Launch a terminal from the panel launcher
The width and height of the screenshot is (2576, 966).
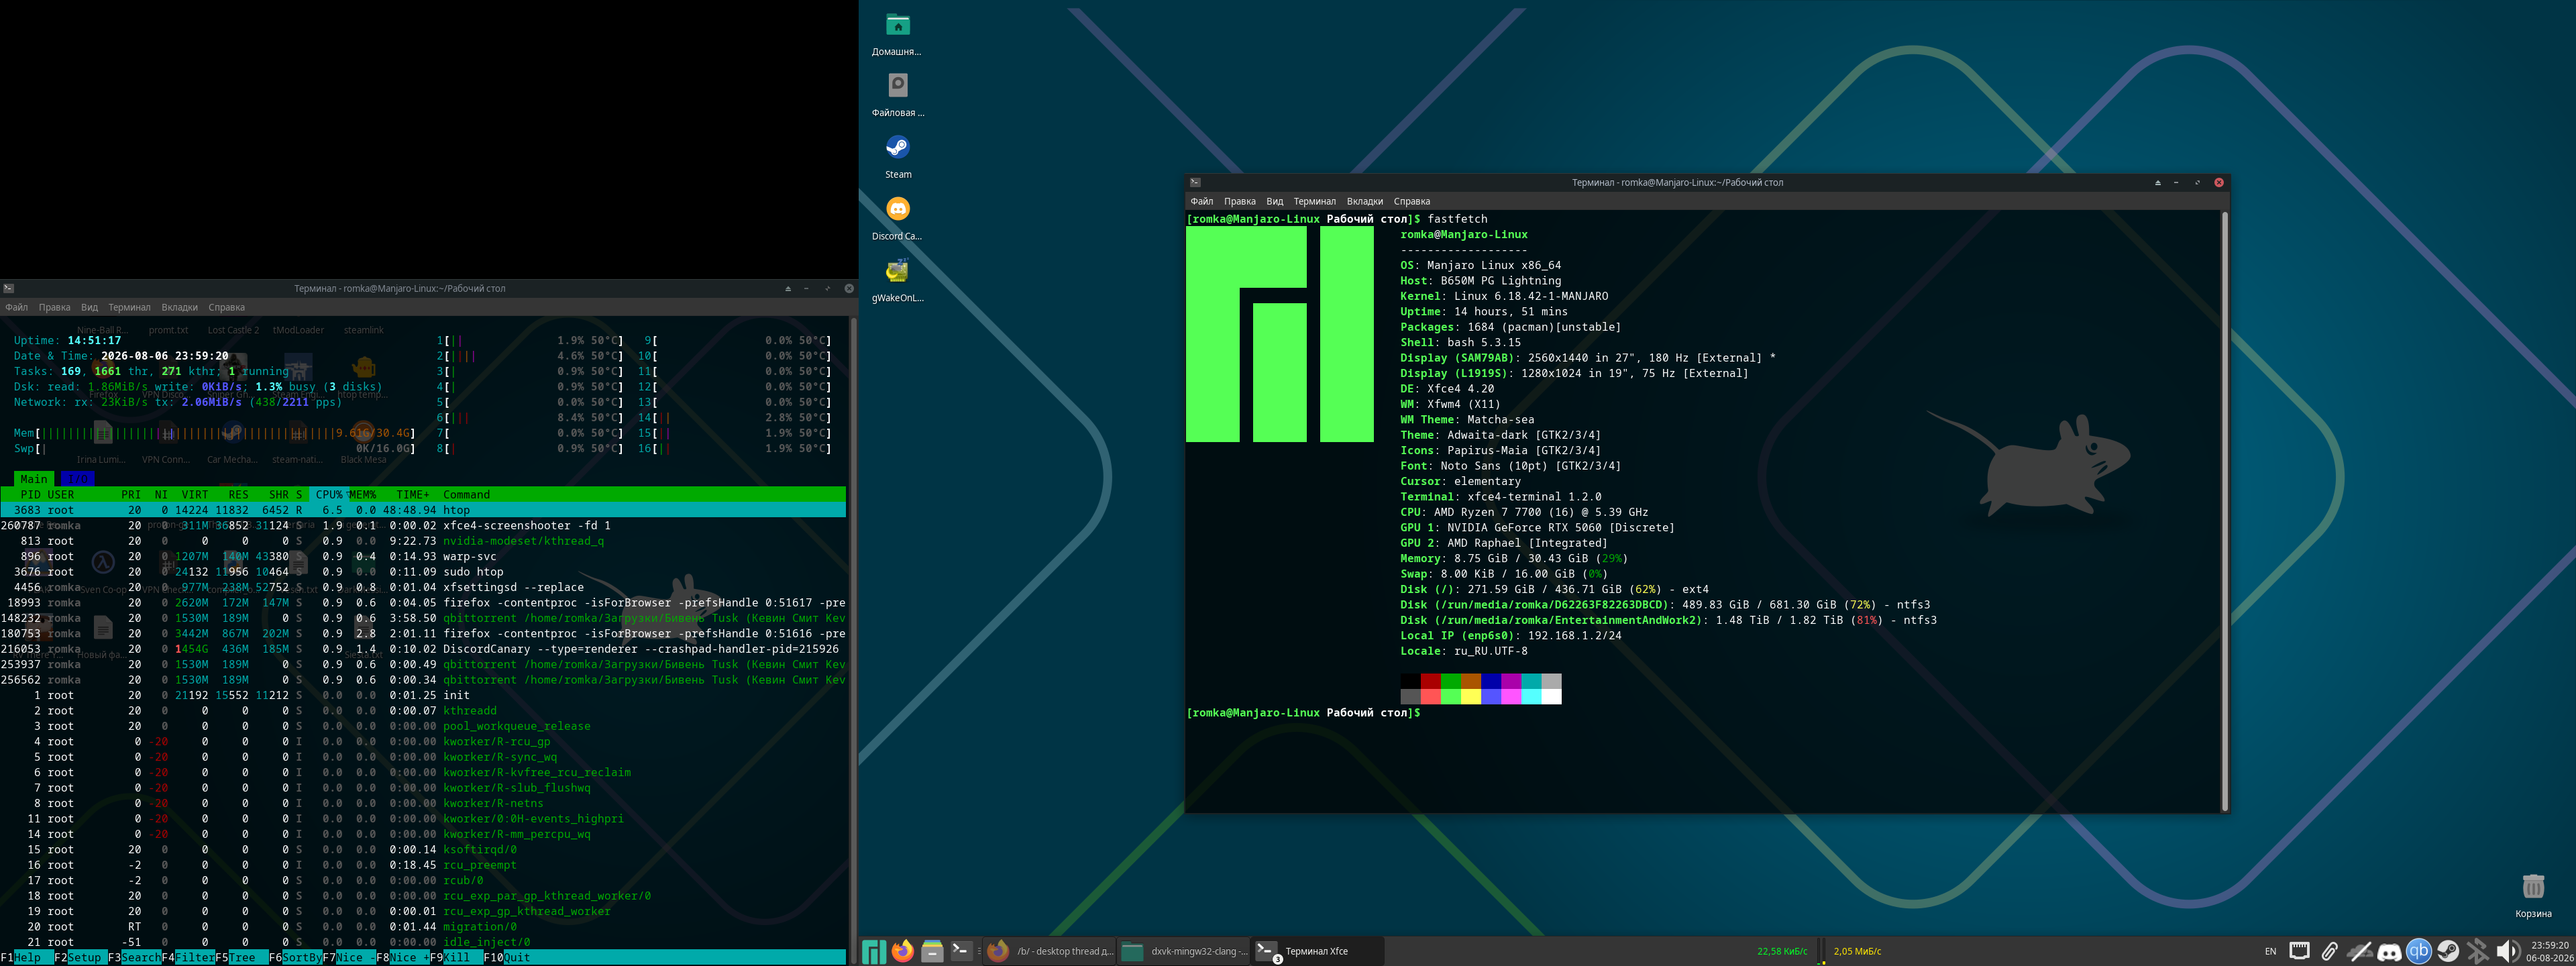point(961,951)
